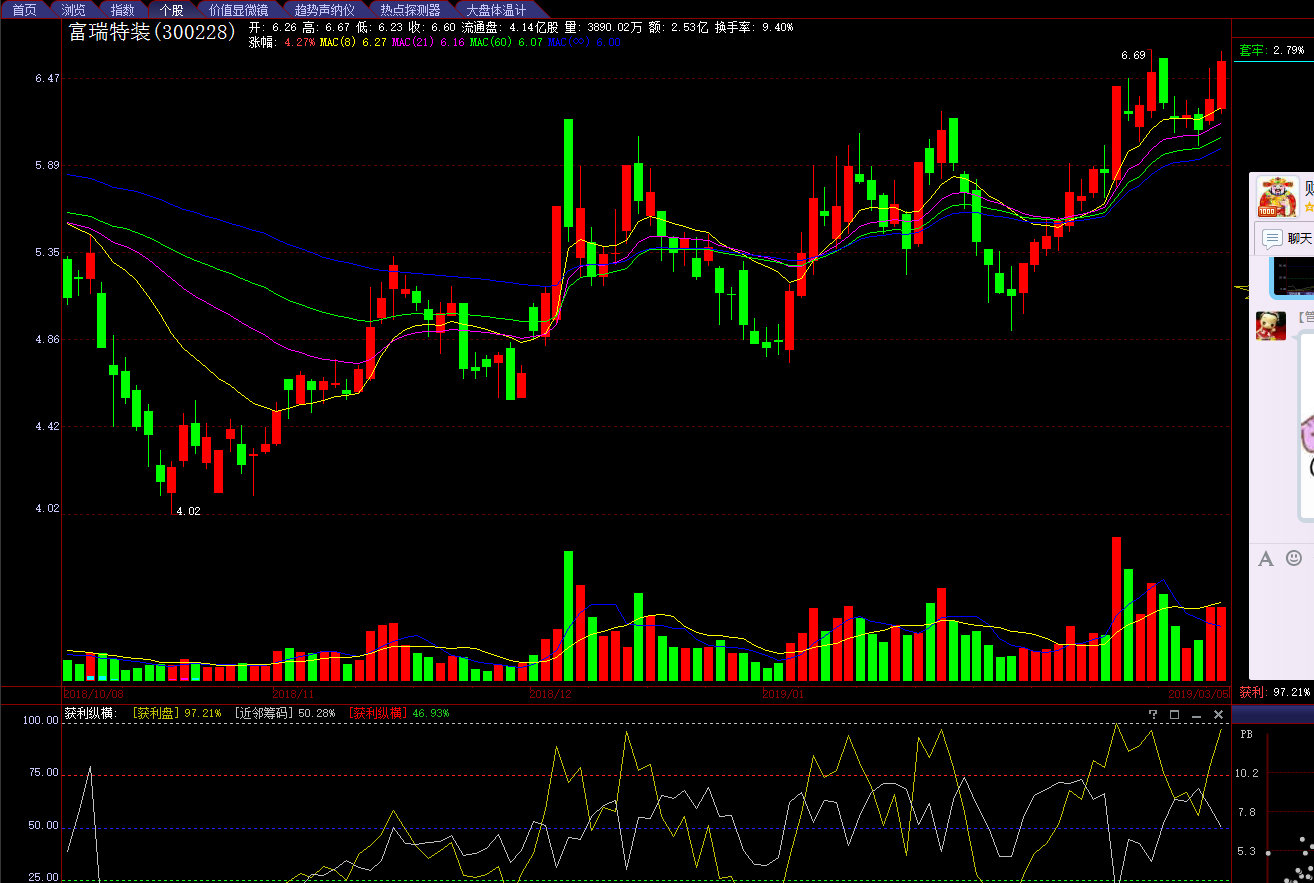
Task: Maximize the 获利纵横 indicator panel
Action: 1175,714
